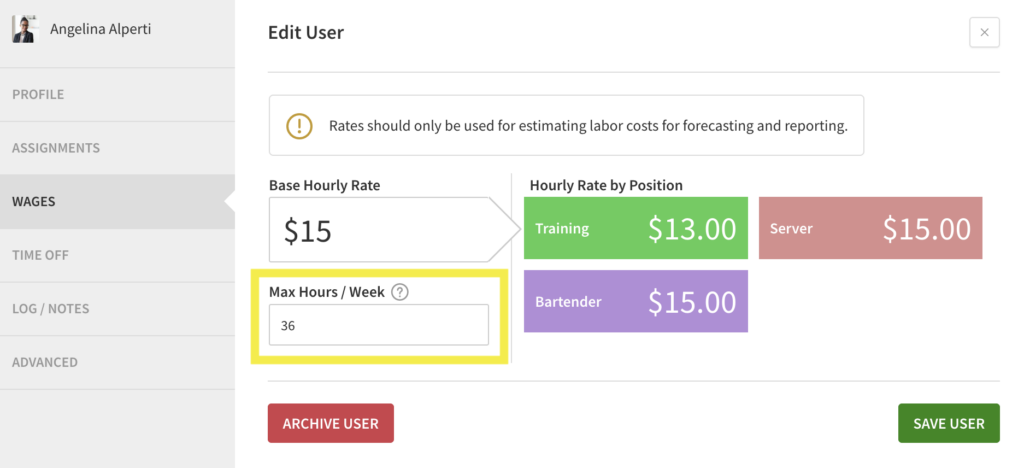The image size is (1024, 468).
Task: Click the warning icon in the rates notice
Action: [x=299, y=126]
